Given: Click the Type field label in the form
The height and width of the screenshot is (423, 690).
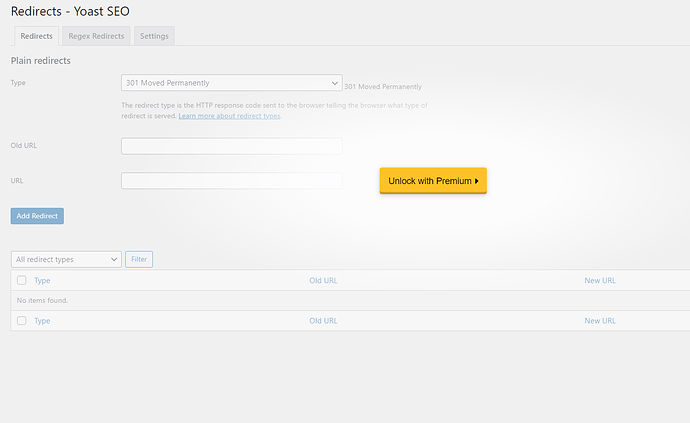Looking at the screenshot, I should point(18,83).
